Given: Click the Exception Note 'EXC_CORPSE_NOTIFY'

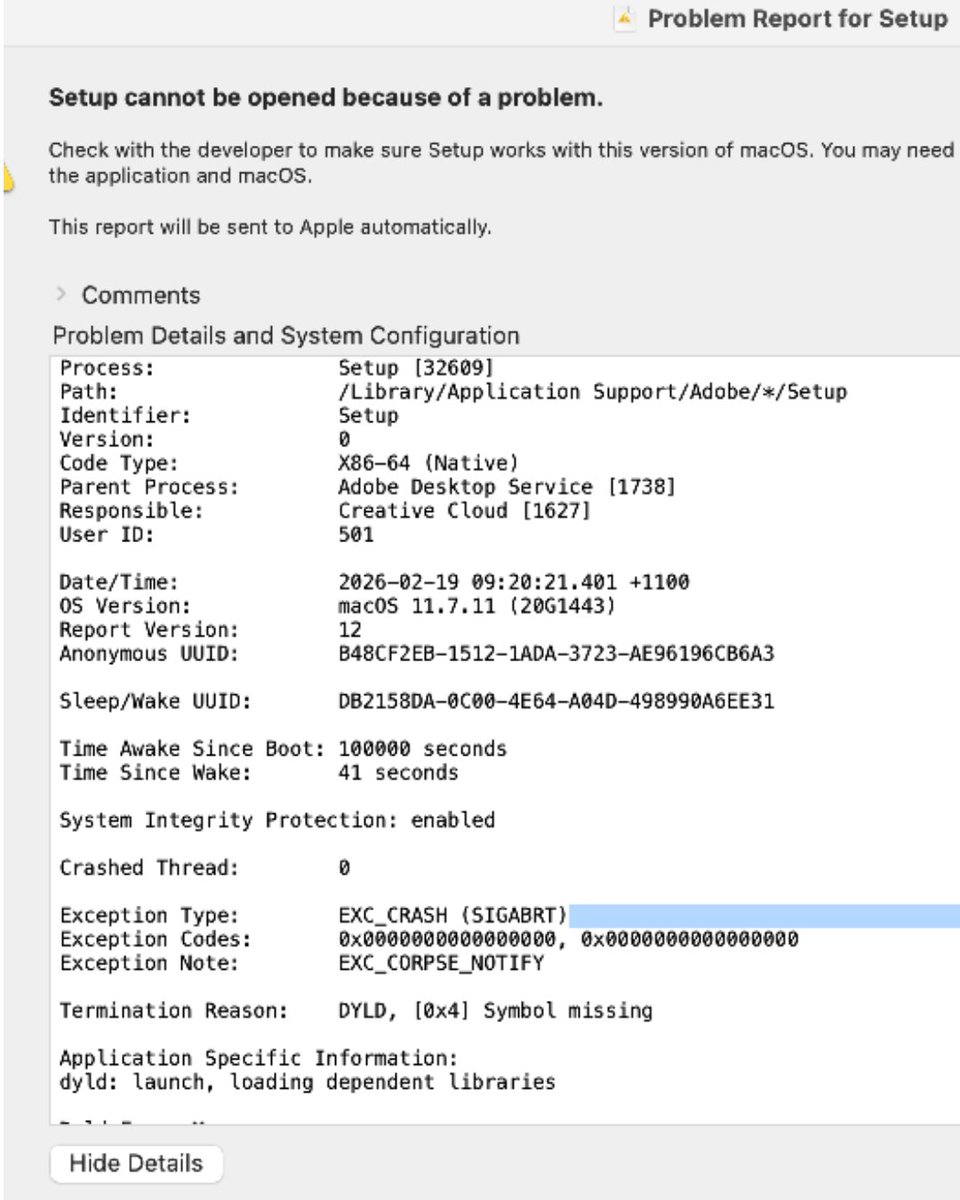Looking at the screenshot, I should [441, 964].
